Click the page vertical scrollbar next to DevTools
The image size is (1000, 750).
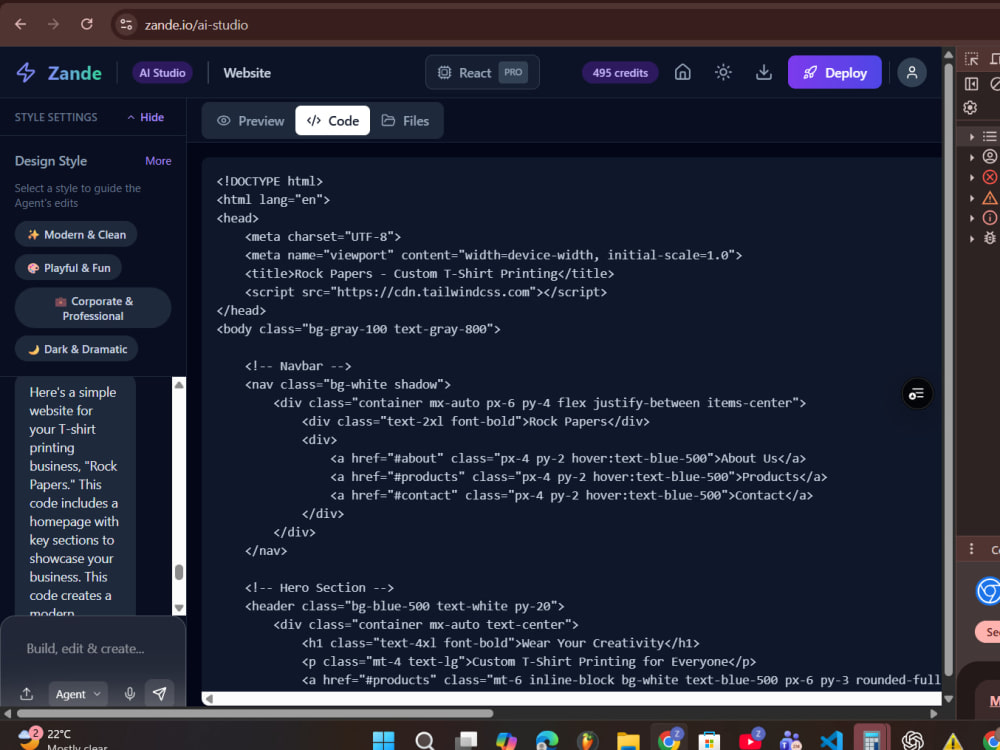(948, 370)
